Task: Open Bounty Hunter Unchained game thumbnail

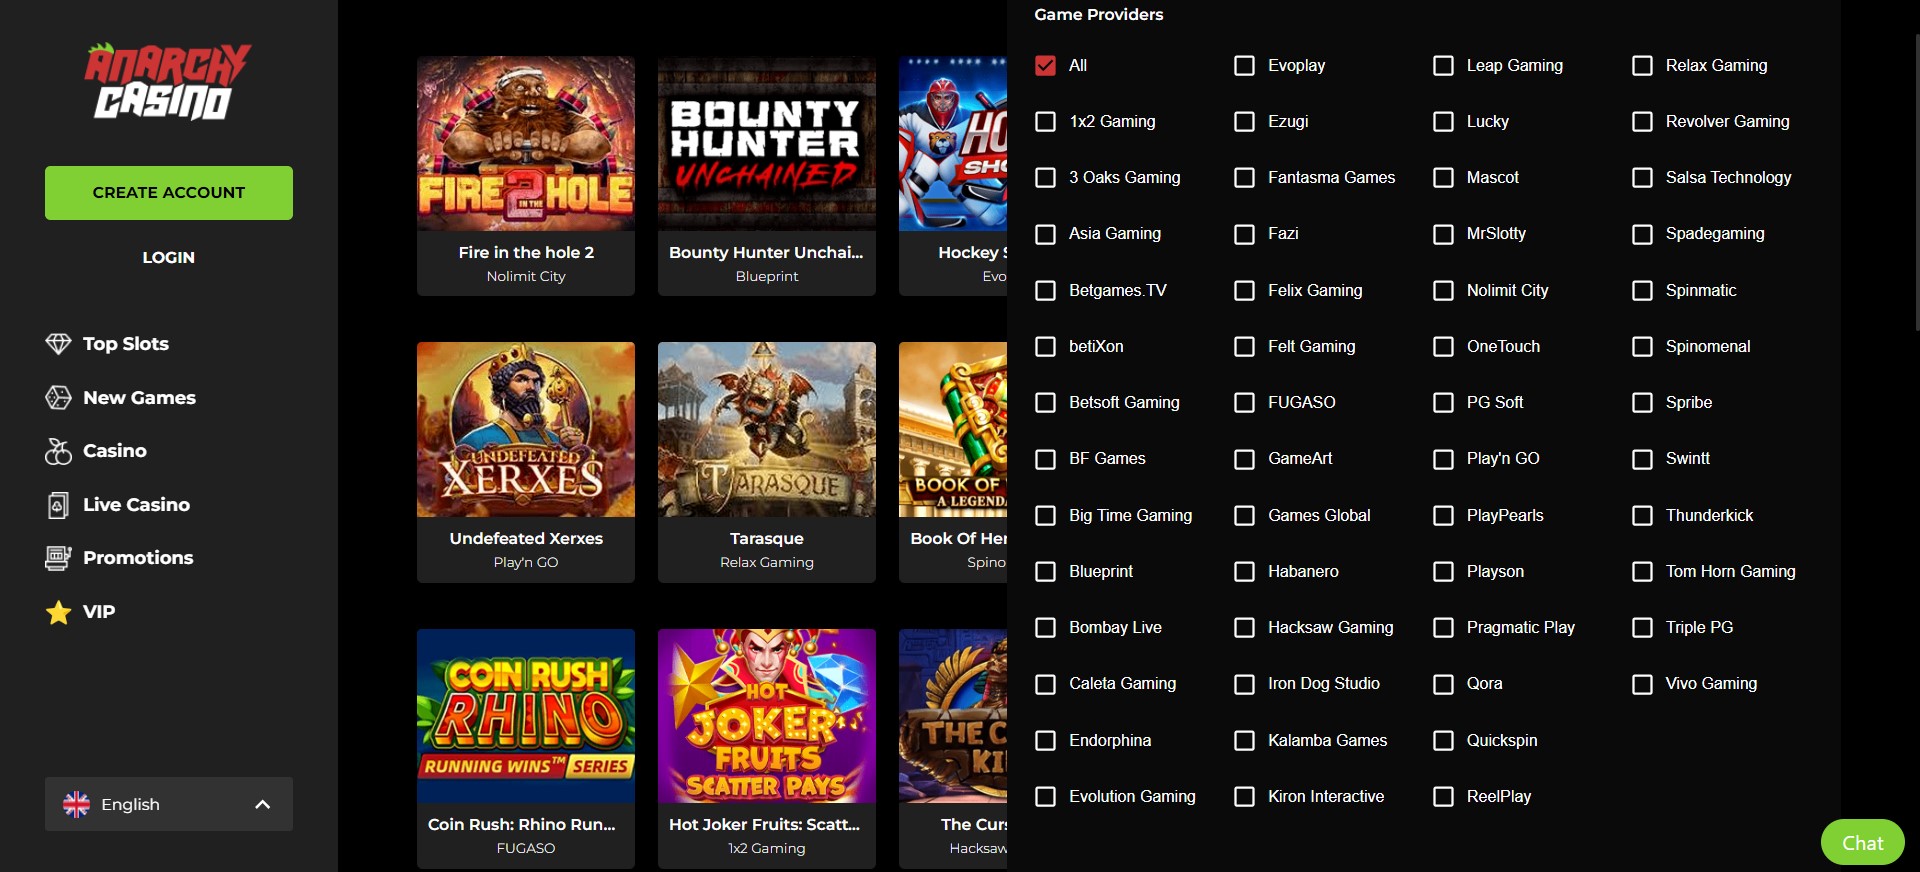Action: 767,144
